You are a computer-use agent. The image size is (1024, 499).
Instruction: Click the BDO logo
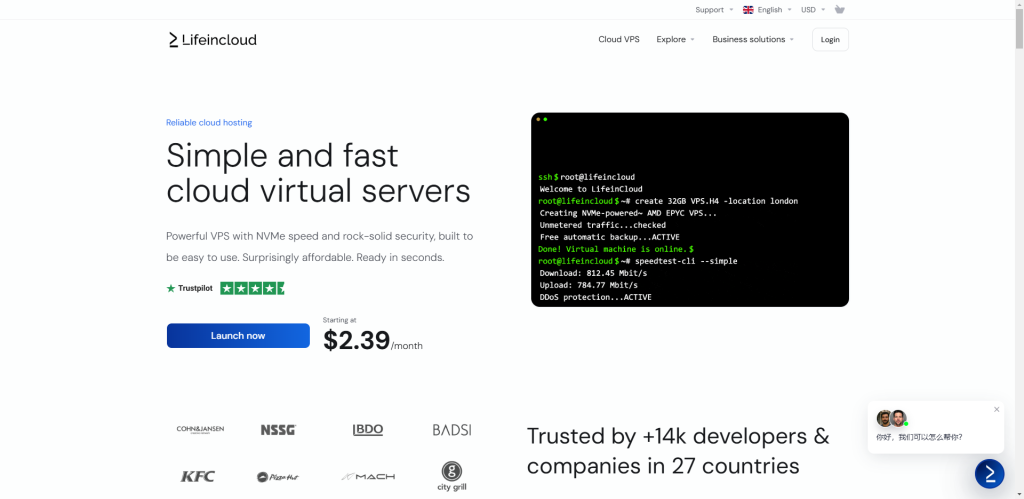tap(368, 430)
